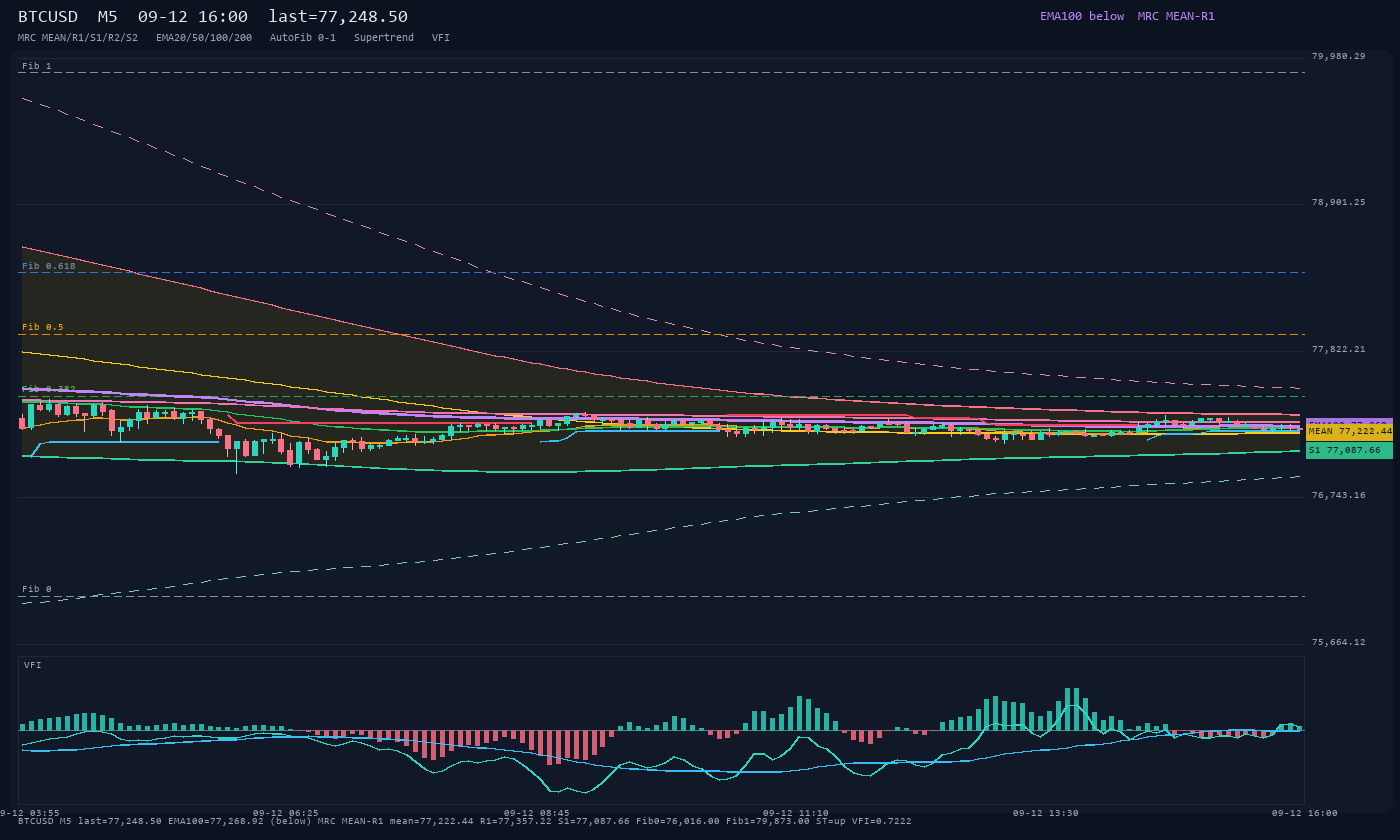Click the '09-12 11:10' time axis label

796,813
